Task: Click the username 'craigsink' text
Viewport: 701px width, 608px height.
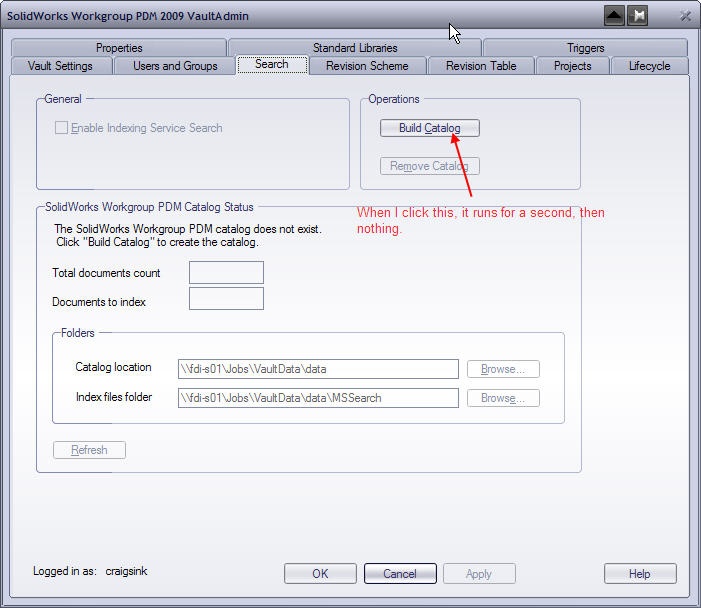Action: [x=126, y=571]
